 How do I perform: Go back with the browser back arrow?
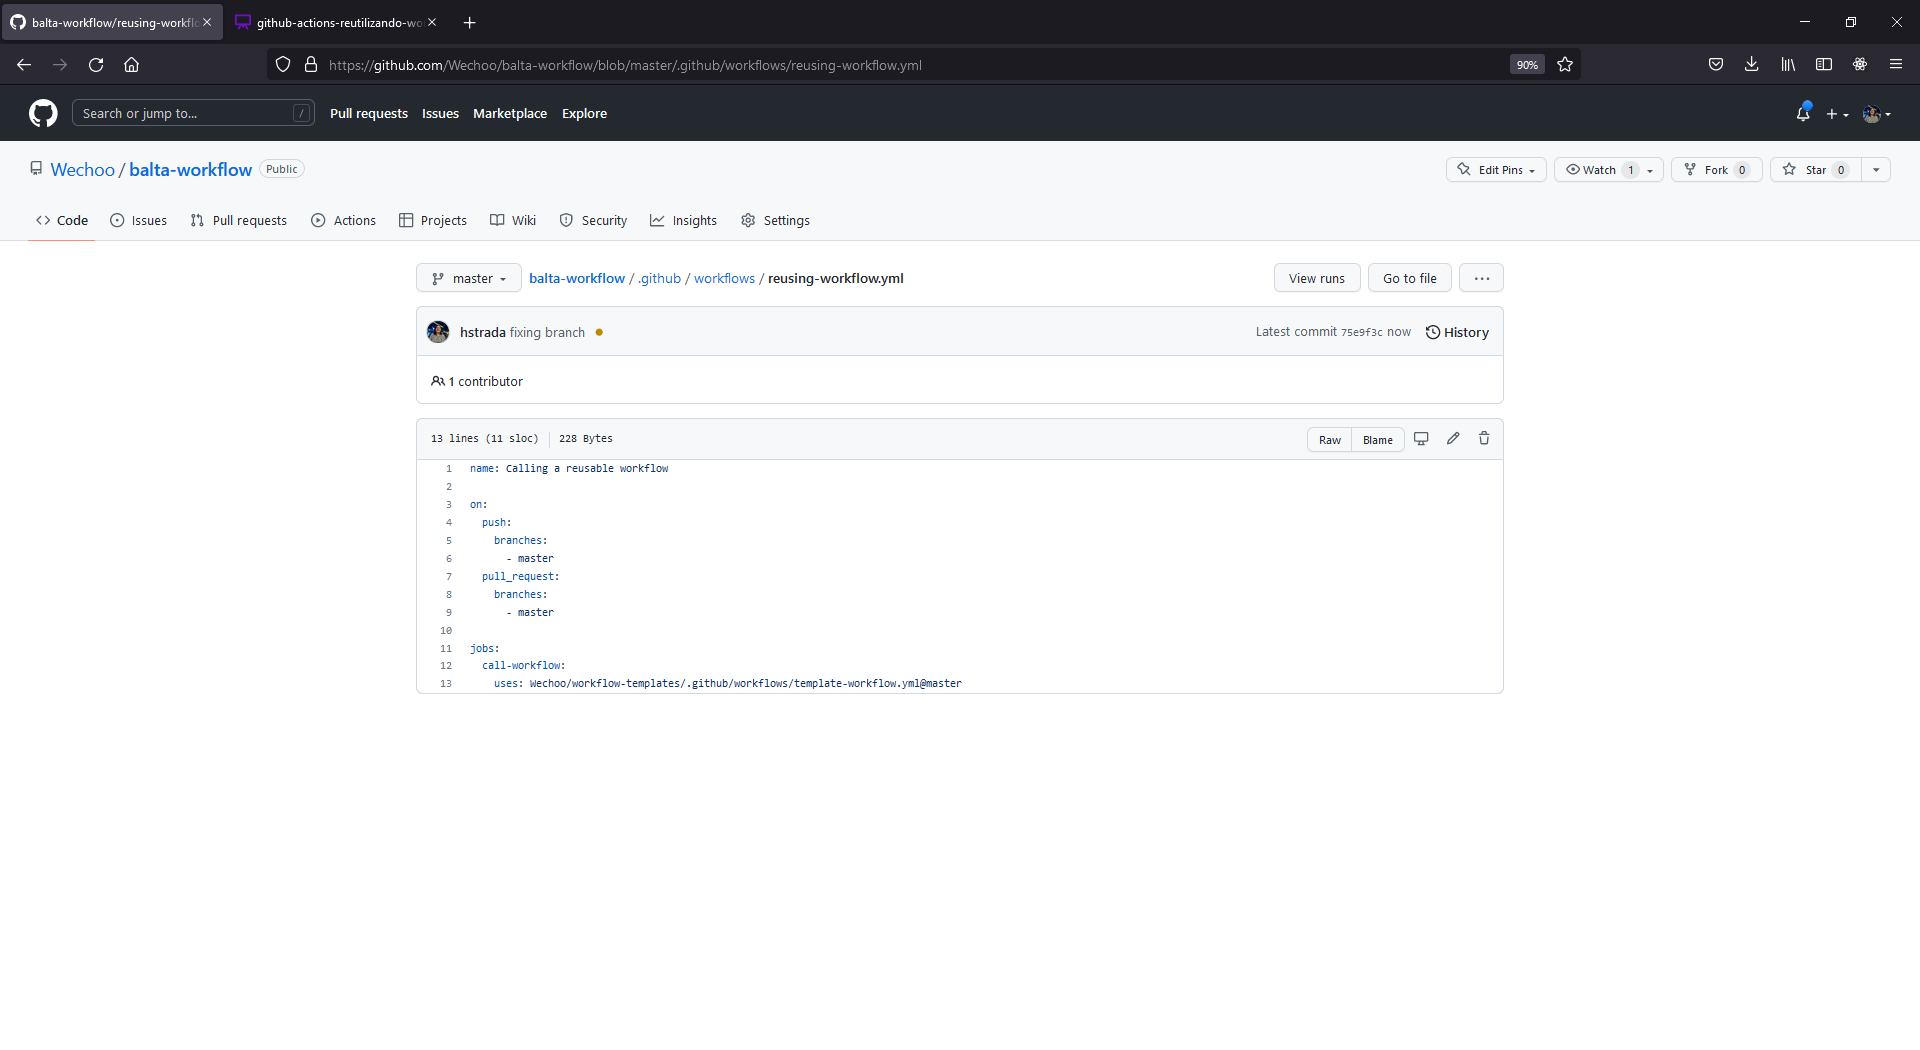[24, 64]
